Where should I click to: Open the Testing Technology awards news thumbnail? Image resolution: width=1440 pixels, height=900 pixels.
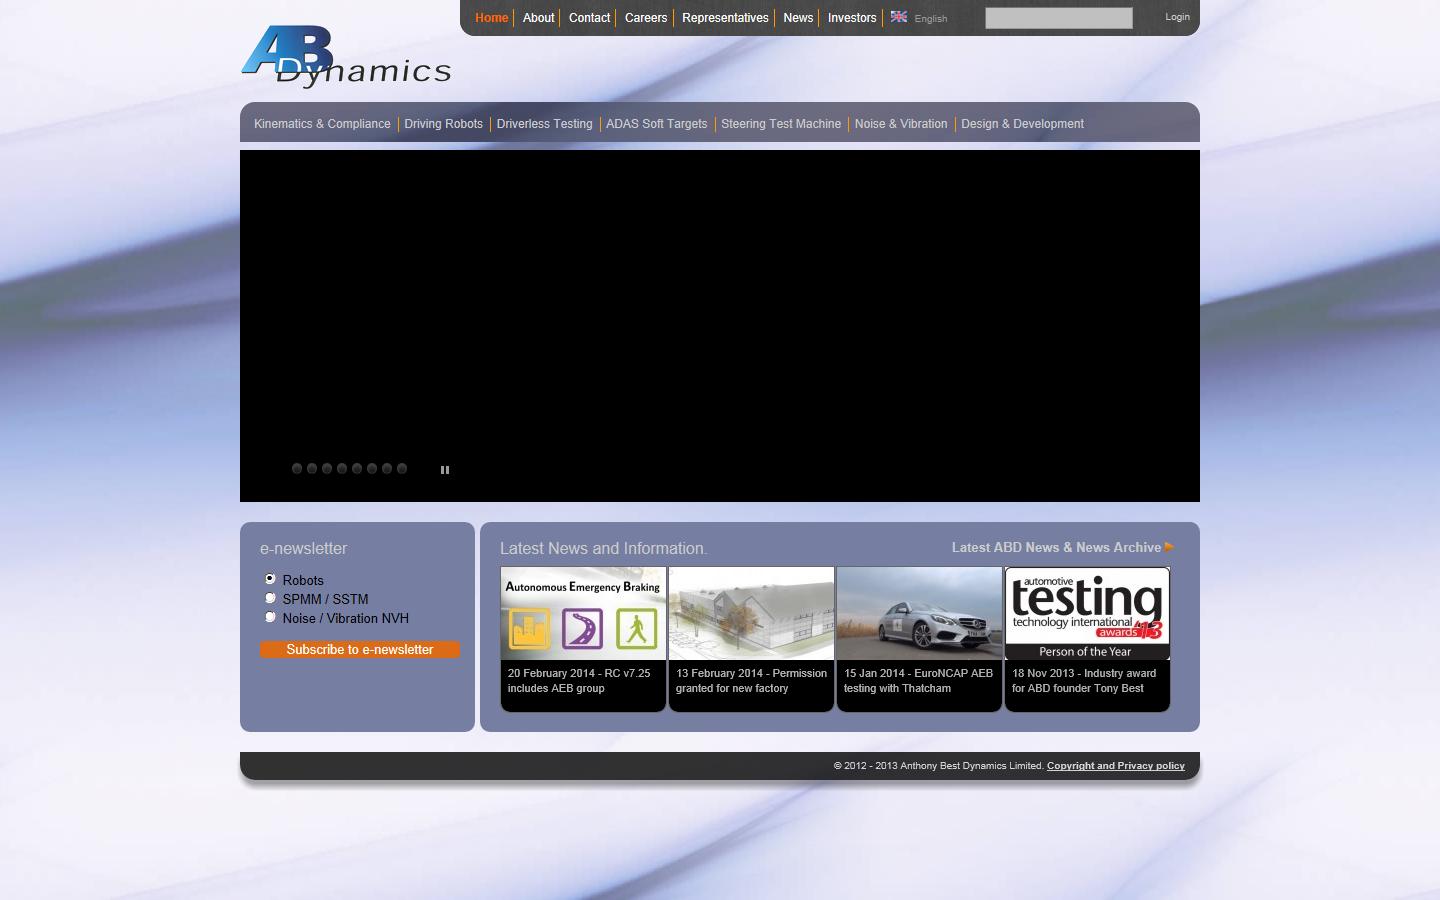(1087, 611)
